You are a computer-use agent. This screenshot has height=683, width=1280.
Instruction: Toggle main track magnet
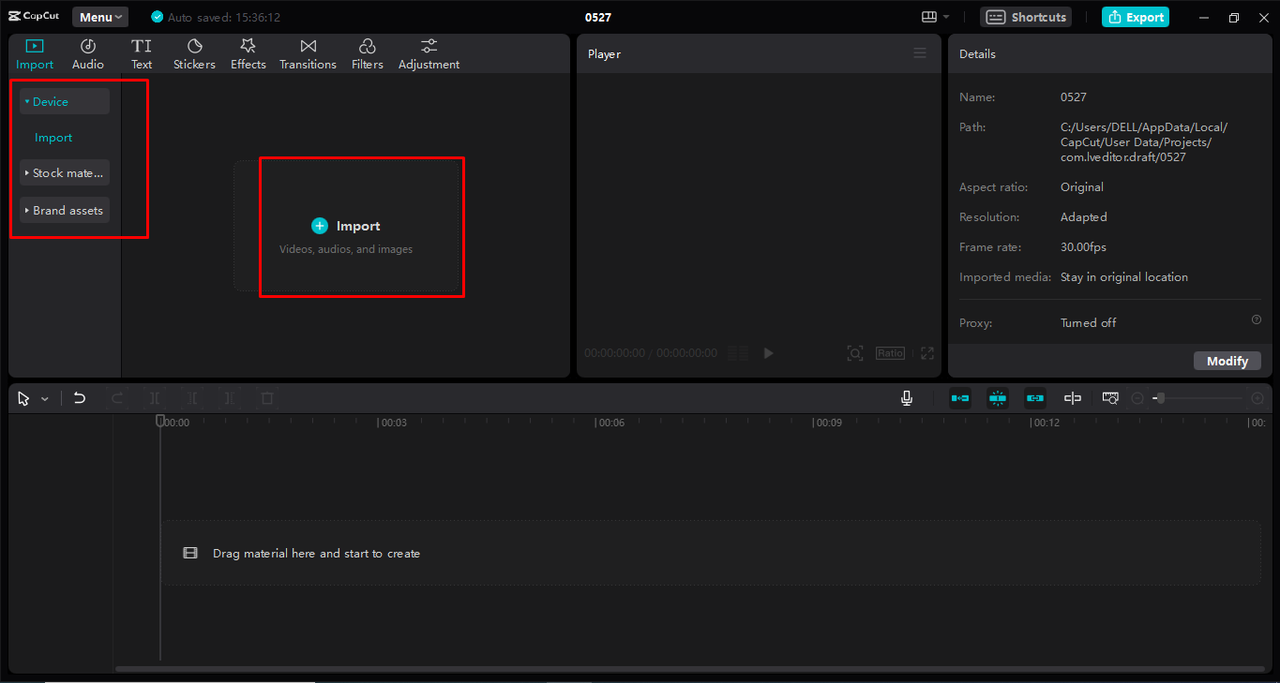tap(960, 398)
